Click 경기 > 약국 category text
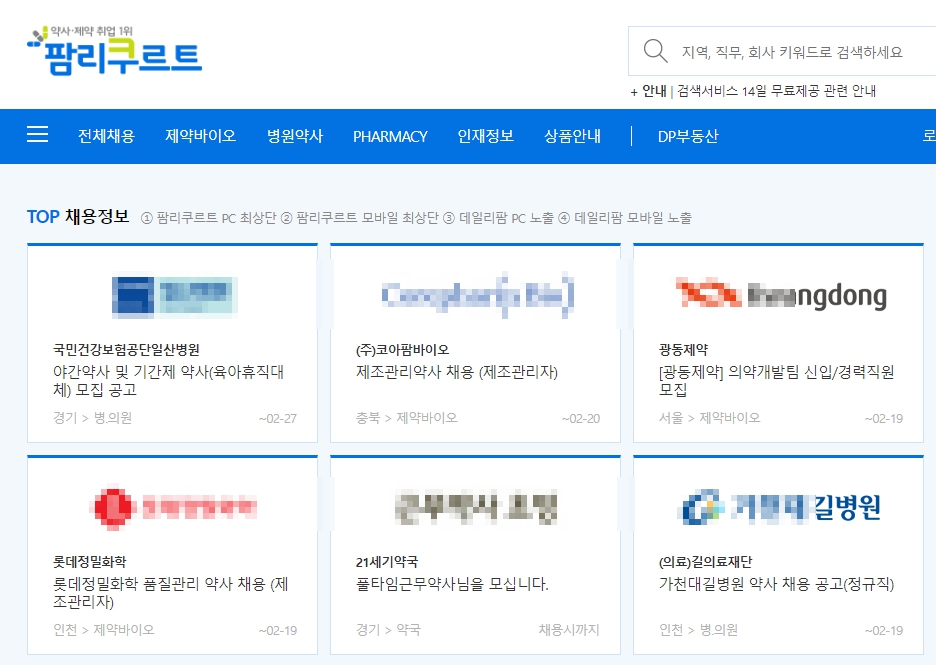This screenshot has width=936, height=665. 388,630
